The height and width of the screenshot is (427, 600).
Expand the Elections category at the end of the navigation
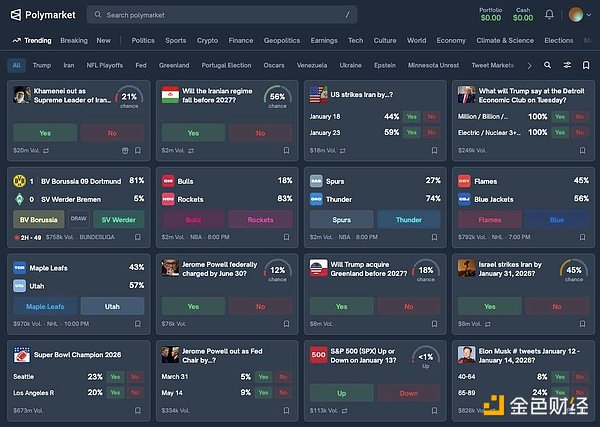pos(562,41)
